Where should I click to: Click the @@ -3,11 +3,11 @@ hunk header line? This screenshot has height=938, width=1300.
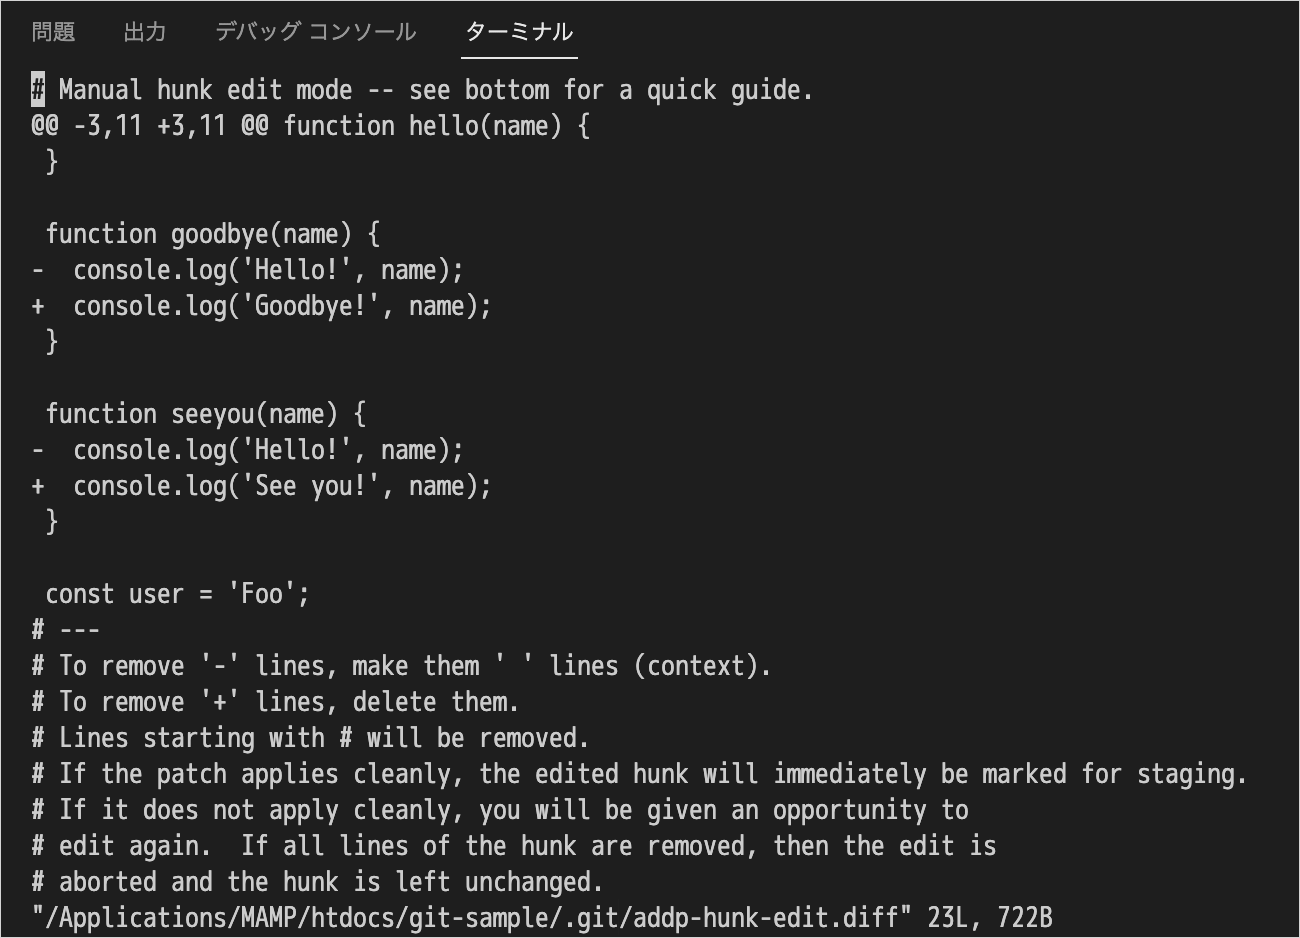pos(311,126)
